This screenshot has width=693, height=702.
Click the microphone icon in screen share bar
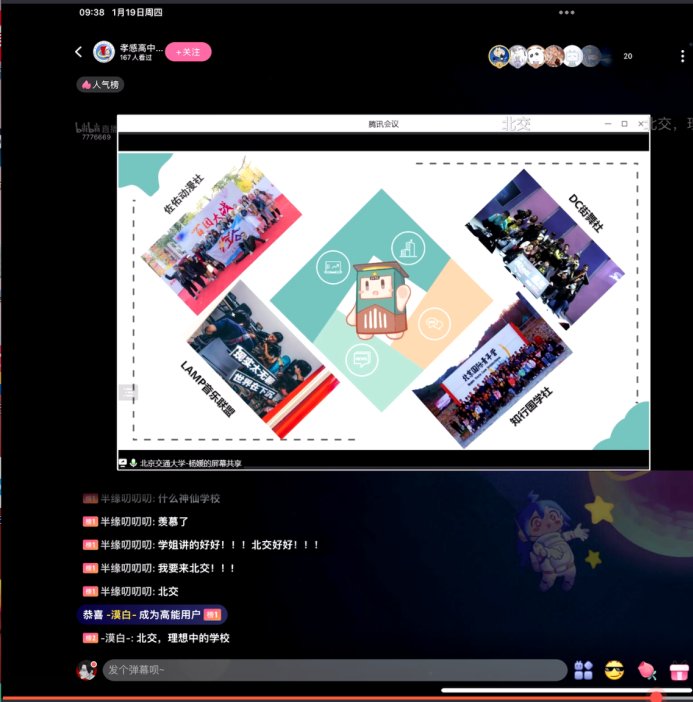coord(132,463)
